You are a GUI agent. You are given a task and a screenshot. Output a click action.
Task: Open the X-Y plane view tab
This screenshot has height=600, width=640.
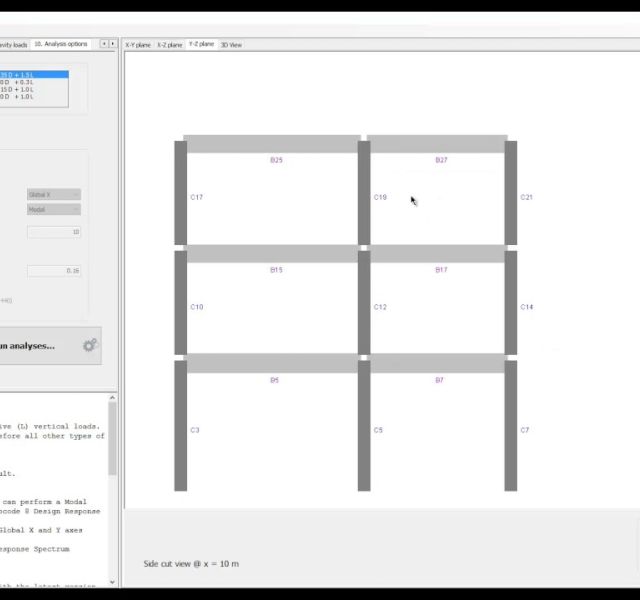[x=138, y=45]
